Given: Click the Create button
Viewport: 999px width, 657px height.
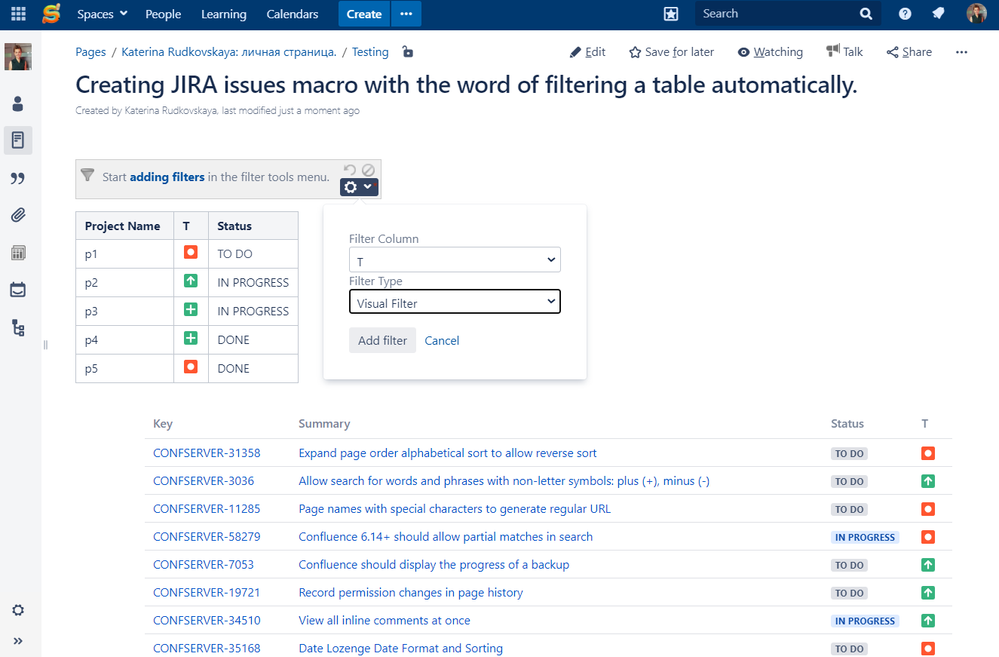Looking at the screenshot, I should pyautogui.click(x=364, y=14).
